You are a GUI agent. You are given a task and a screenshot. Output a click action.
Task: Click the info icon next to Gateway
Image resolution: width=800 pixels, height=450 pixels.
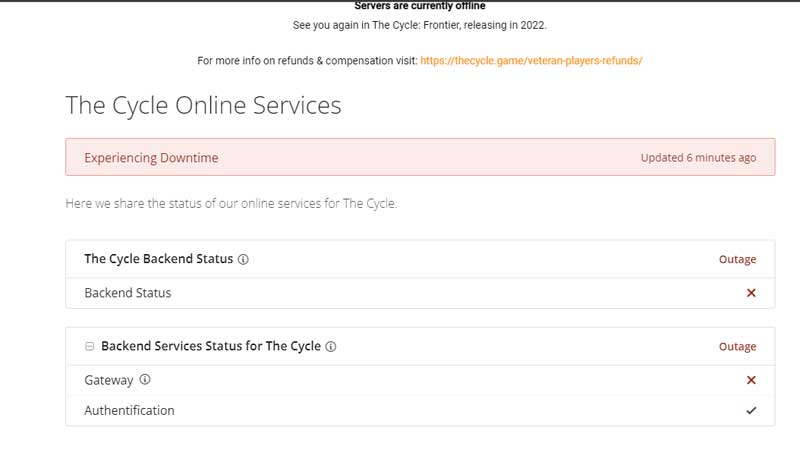145,380
